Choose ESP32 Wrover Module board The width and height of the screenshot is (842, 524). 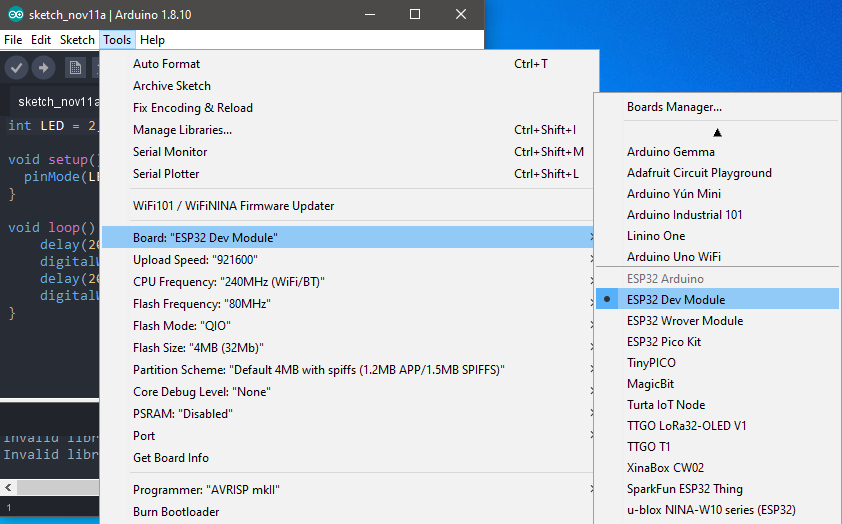684,321
